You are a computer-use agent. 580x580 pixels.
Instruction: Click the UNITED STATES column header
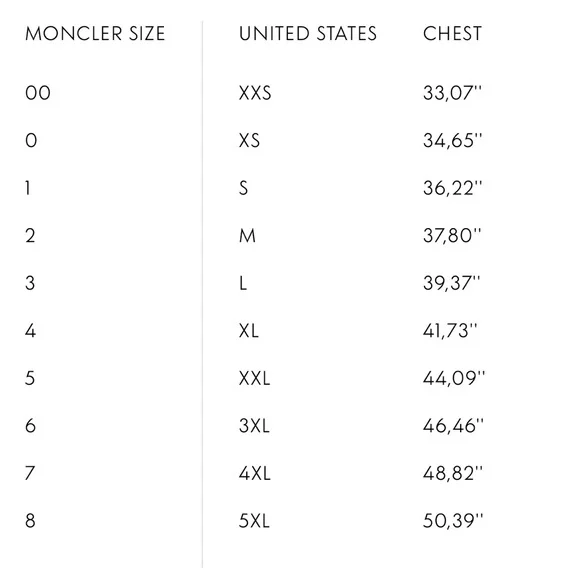pos(308,34)
